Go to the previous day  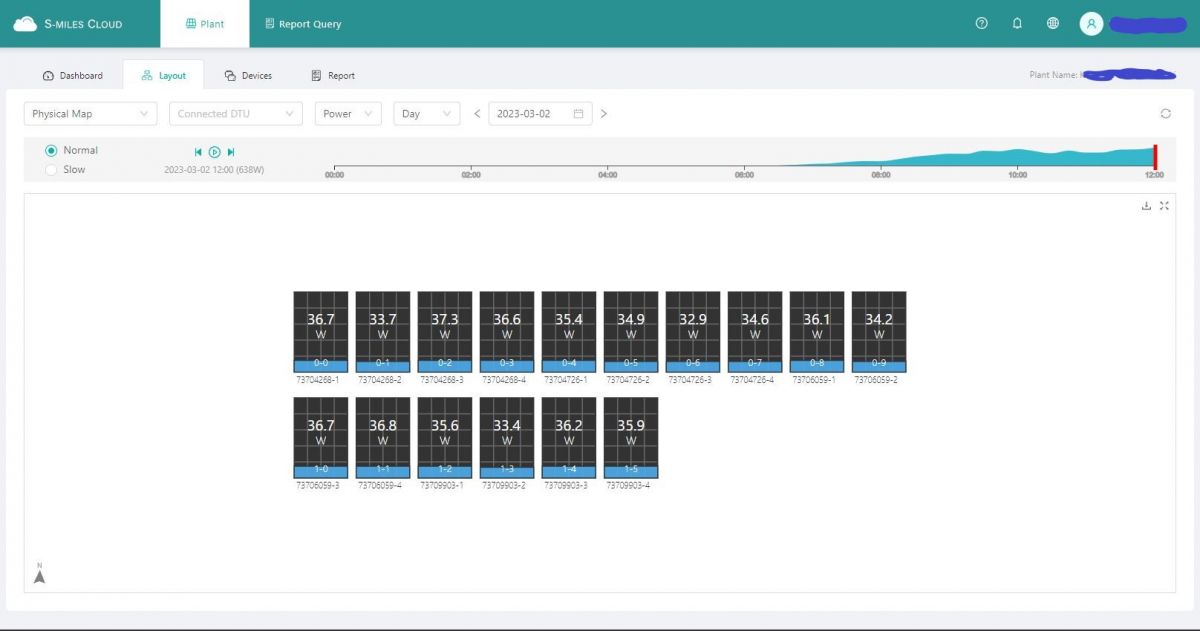point(477,114)
